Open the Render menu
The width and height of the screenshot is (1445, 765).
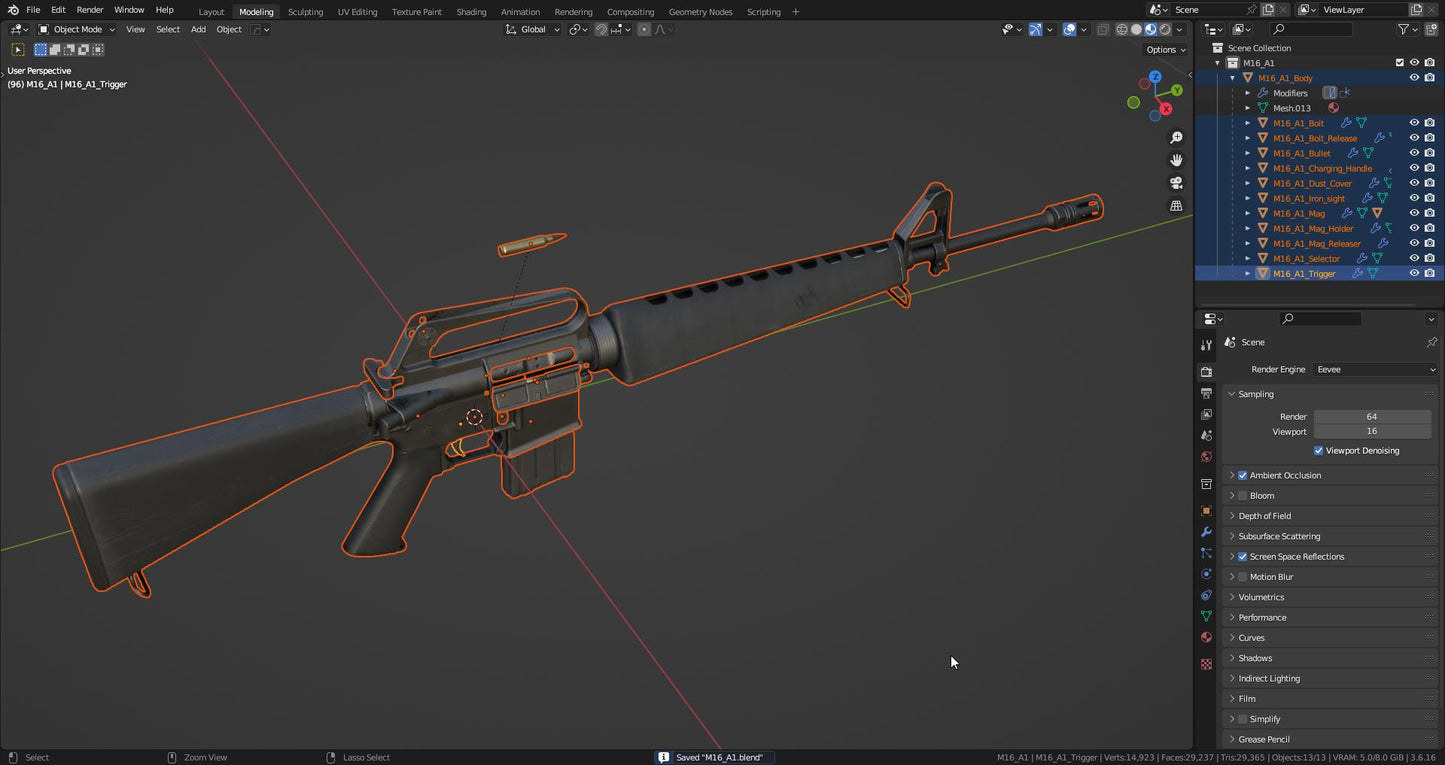coord(89,9)
